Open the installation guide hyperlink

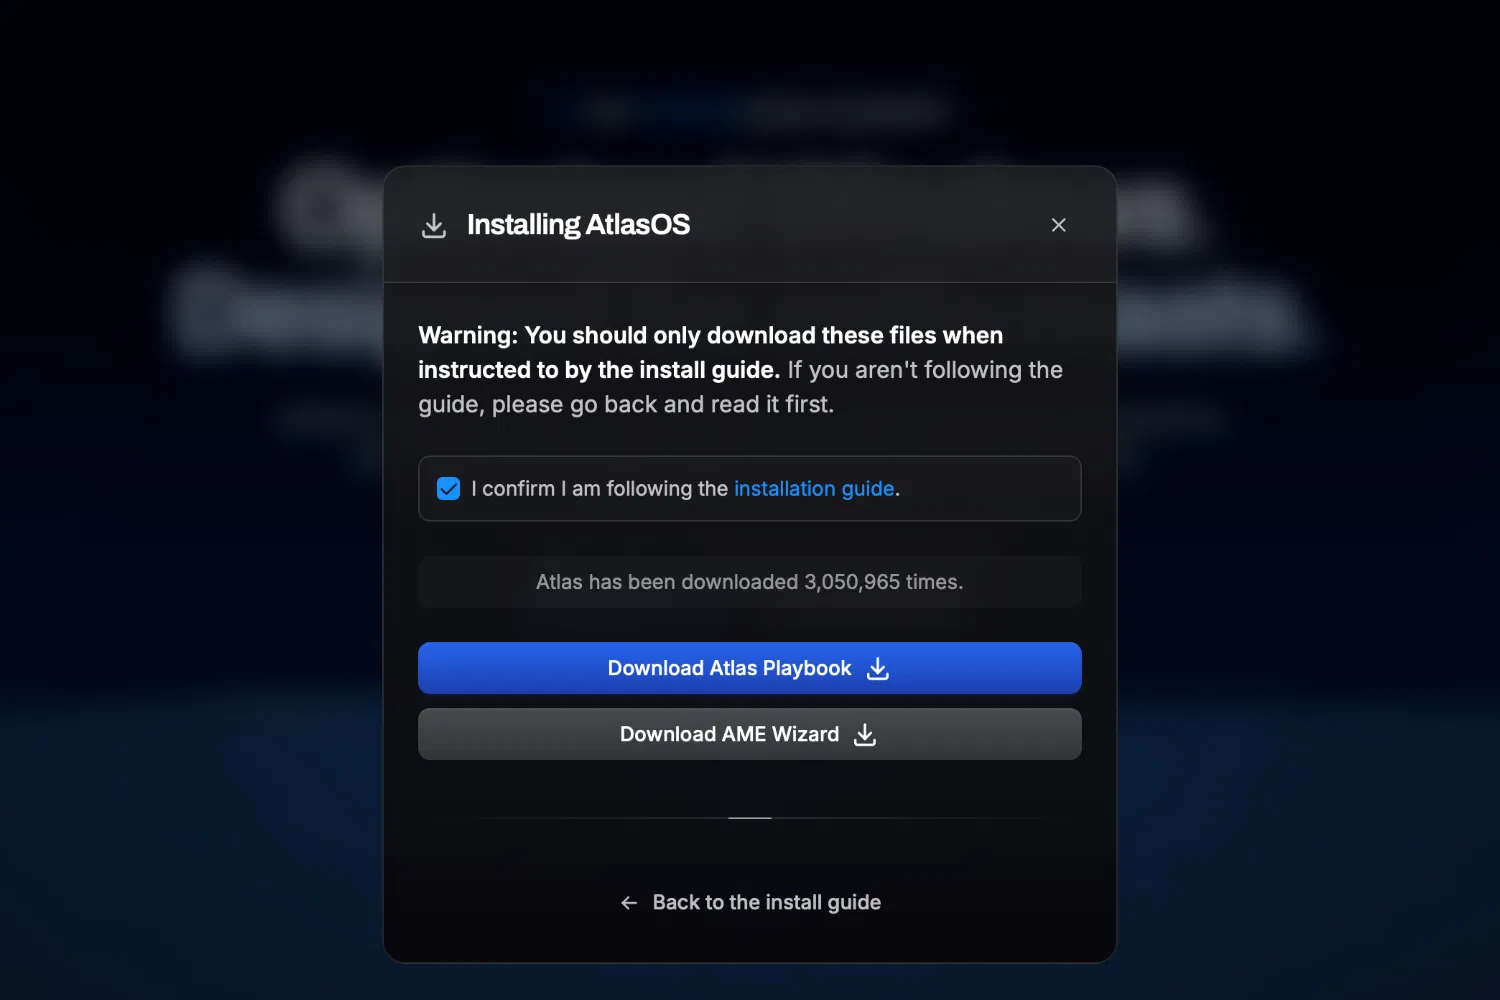[x=814, y=489]
